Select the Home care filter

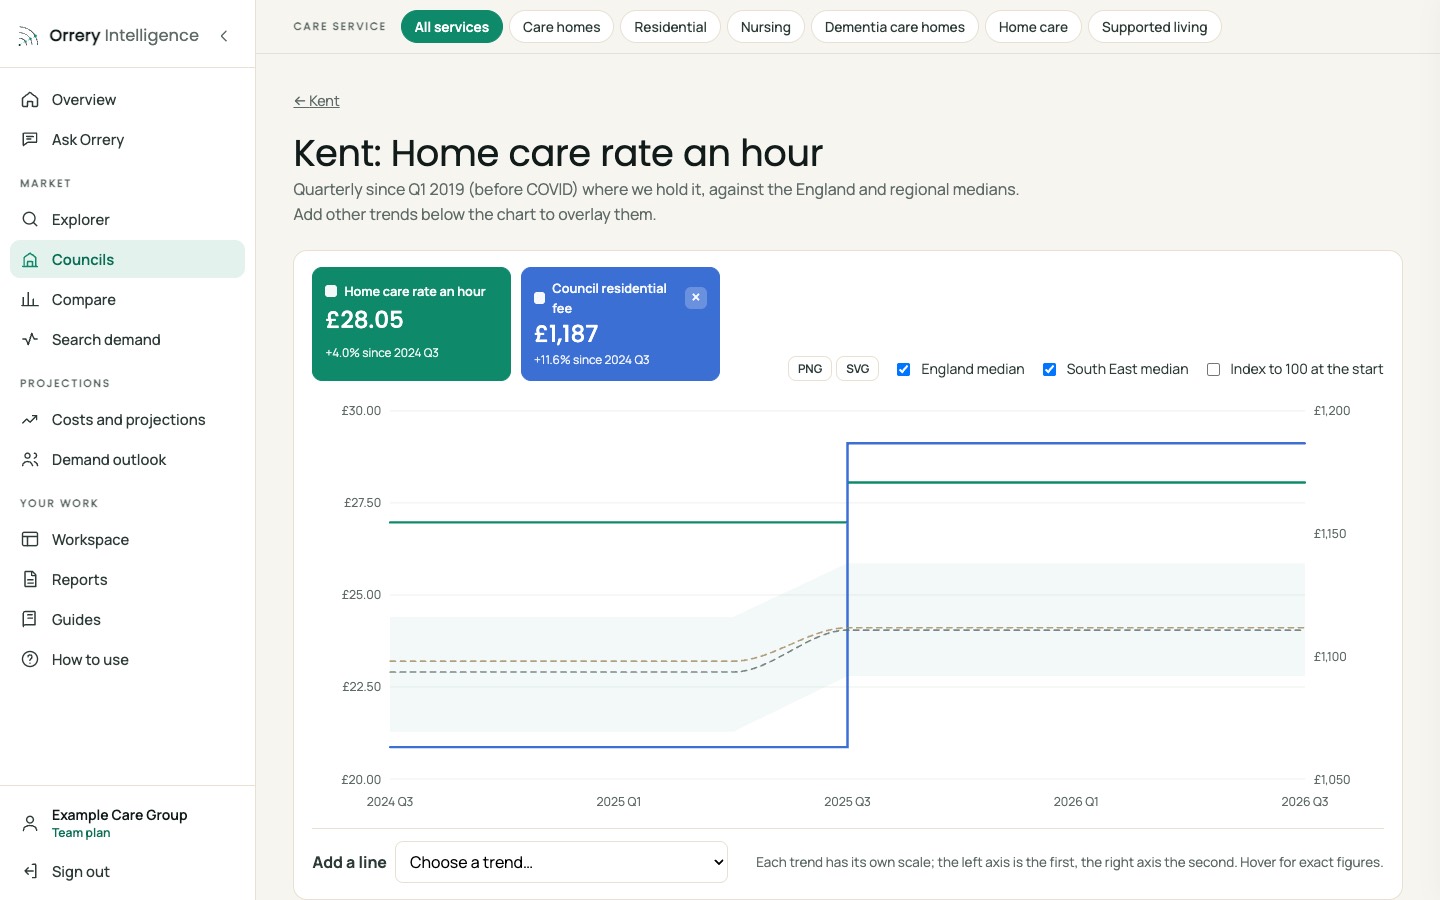click(x=1033, y=27)
